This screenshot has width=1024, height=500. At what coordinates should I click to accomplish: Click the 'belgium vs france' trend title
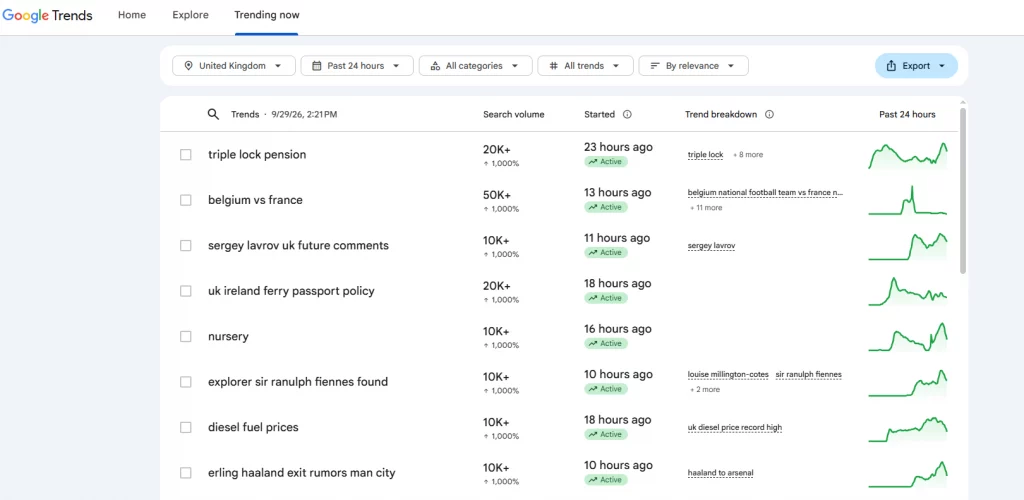(x=255, y=200)
